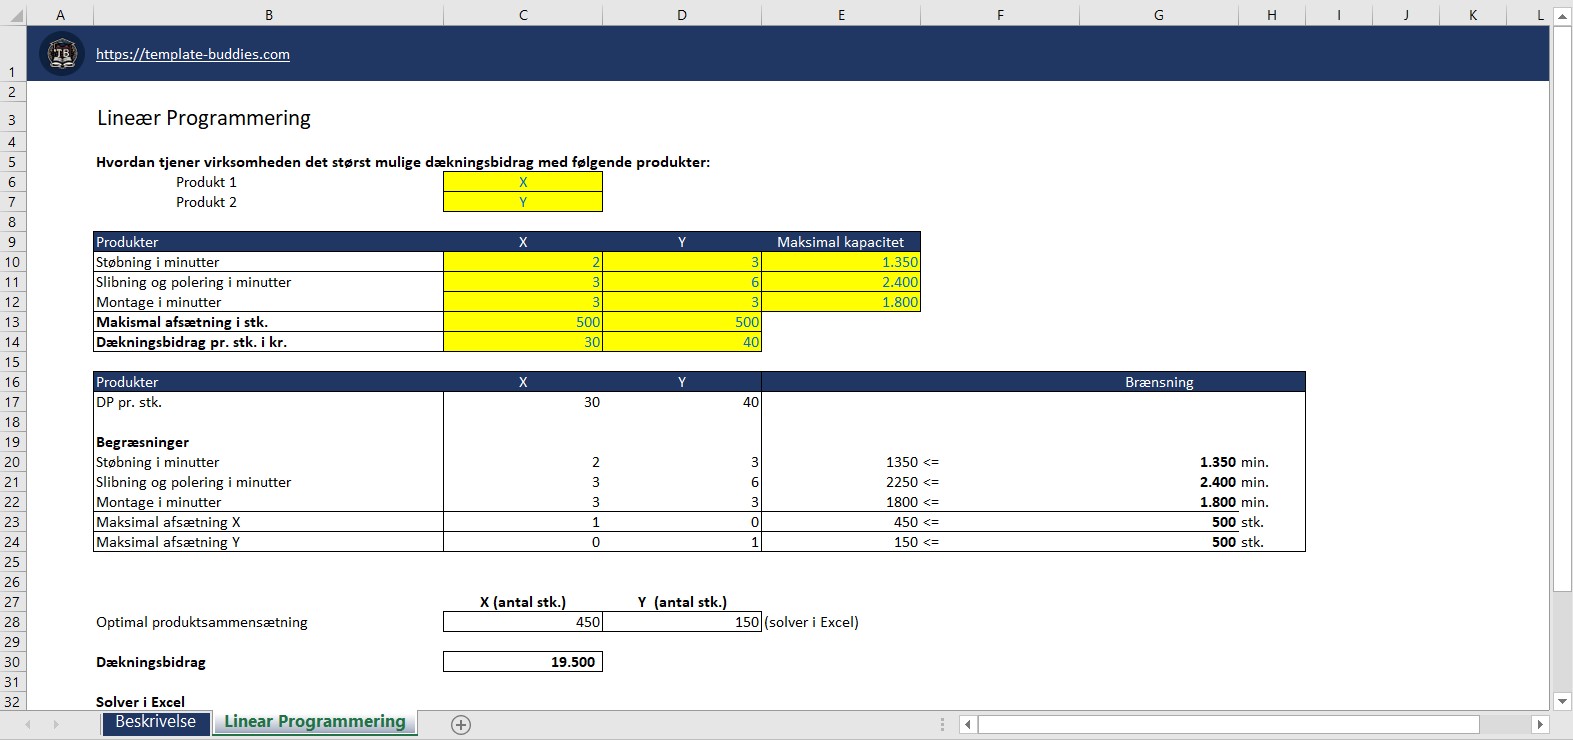Click the tab bar resize handle dots
Screen dimensions: 1573x740
[x=942, y=724]
